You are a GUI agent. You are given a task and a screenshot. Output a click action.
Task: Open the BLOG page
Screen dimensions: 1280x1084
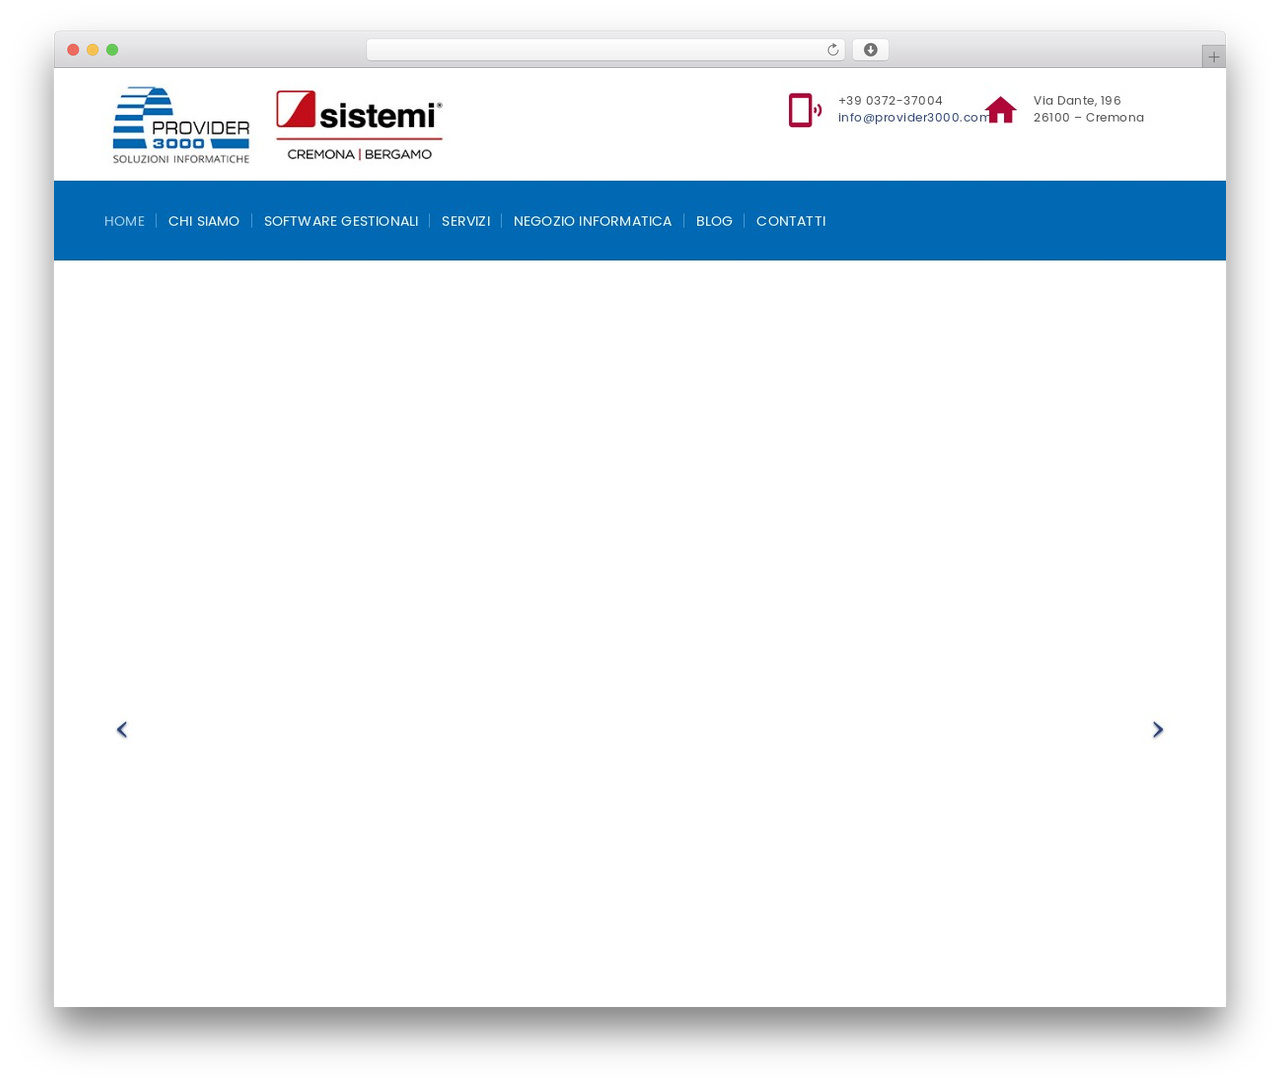point(714,221)
